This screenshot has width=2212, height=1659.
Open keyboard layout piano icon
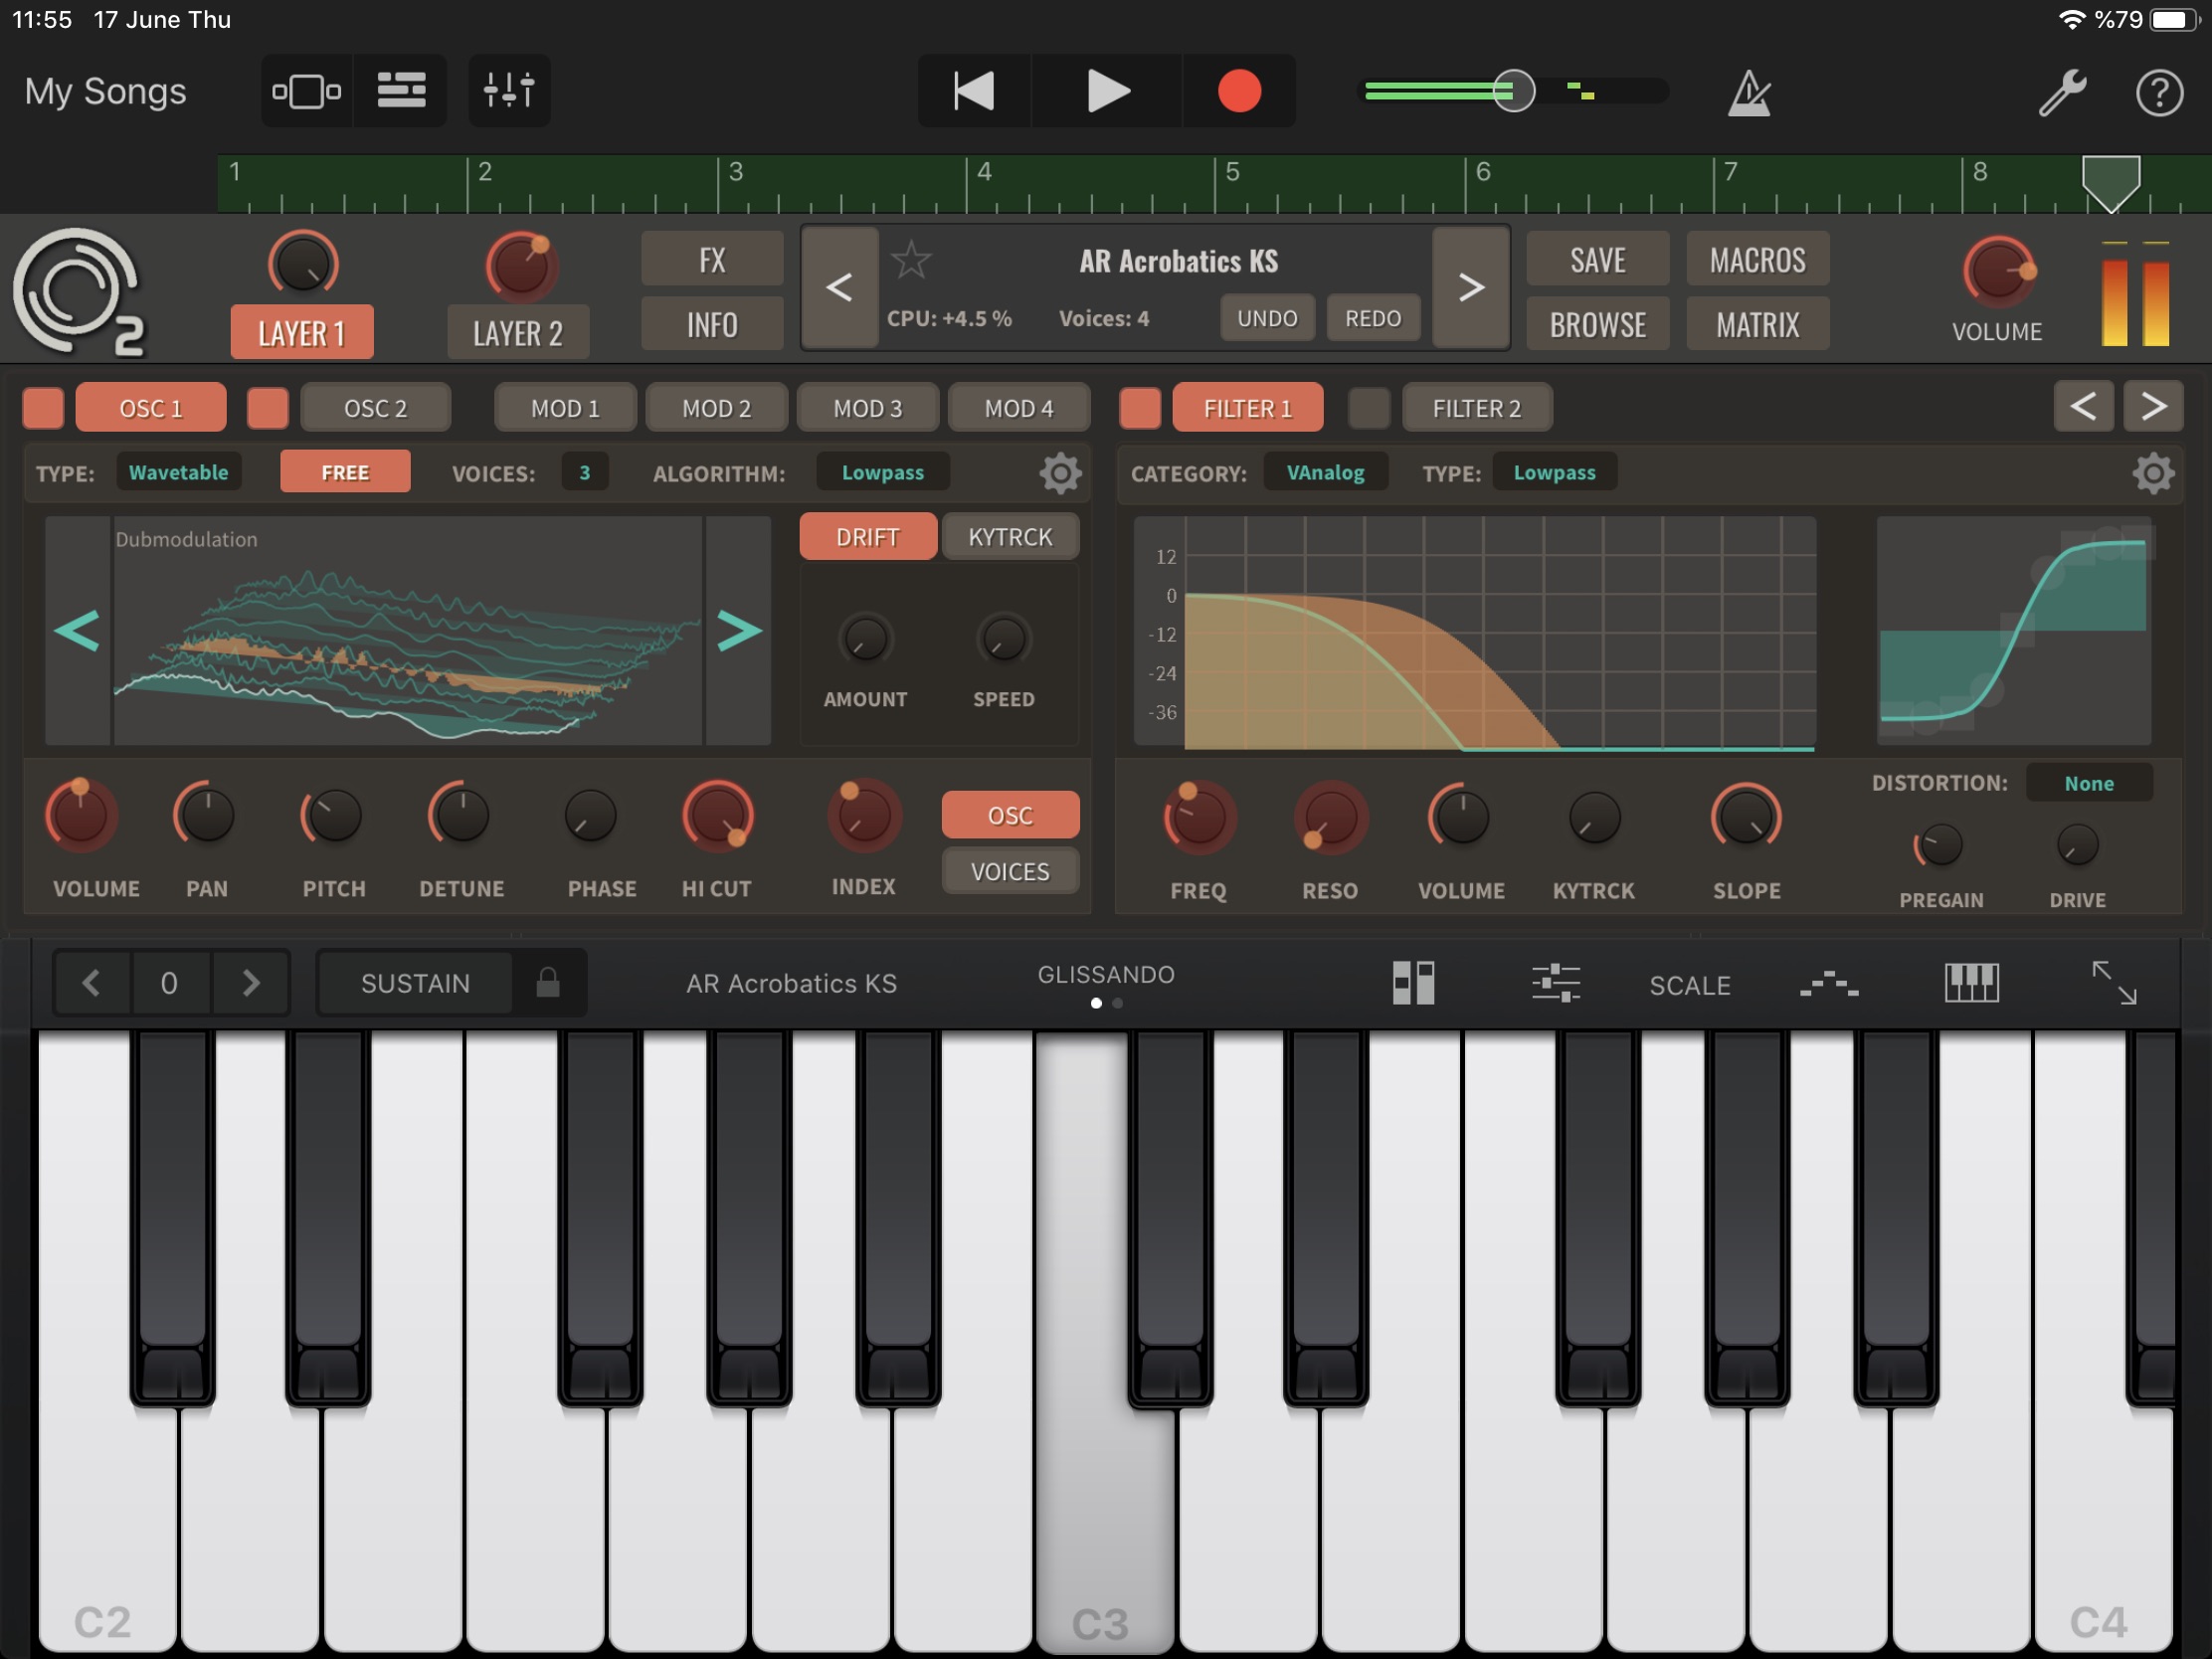[x=1971, y=983]
